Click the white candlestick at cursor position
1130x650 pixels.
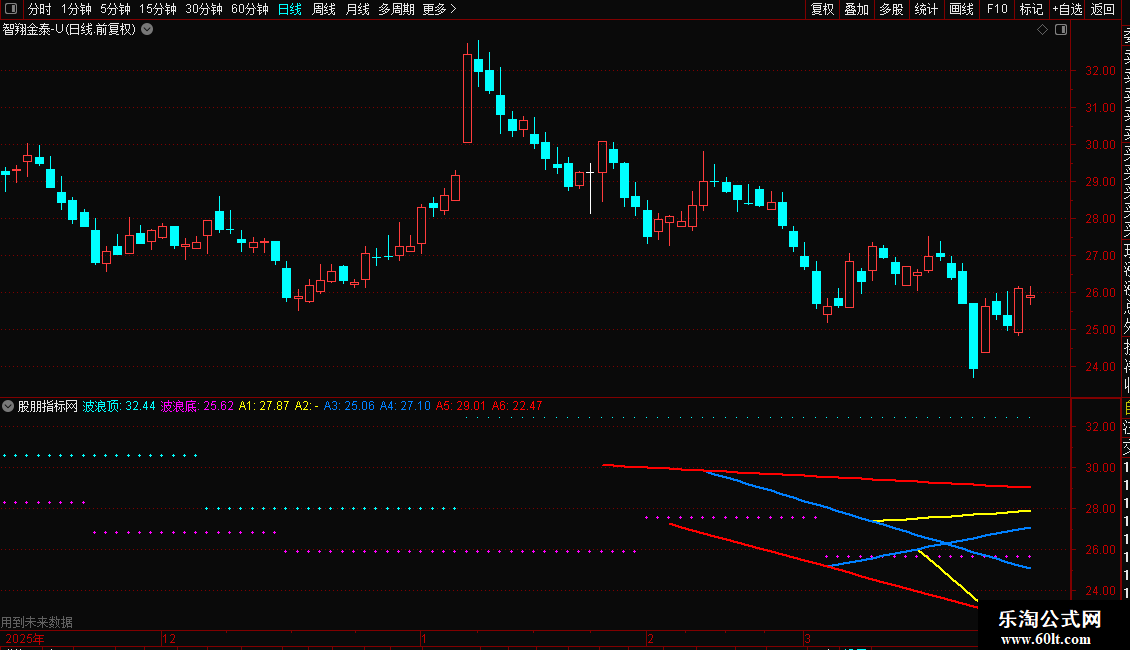click(590, 189)
